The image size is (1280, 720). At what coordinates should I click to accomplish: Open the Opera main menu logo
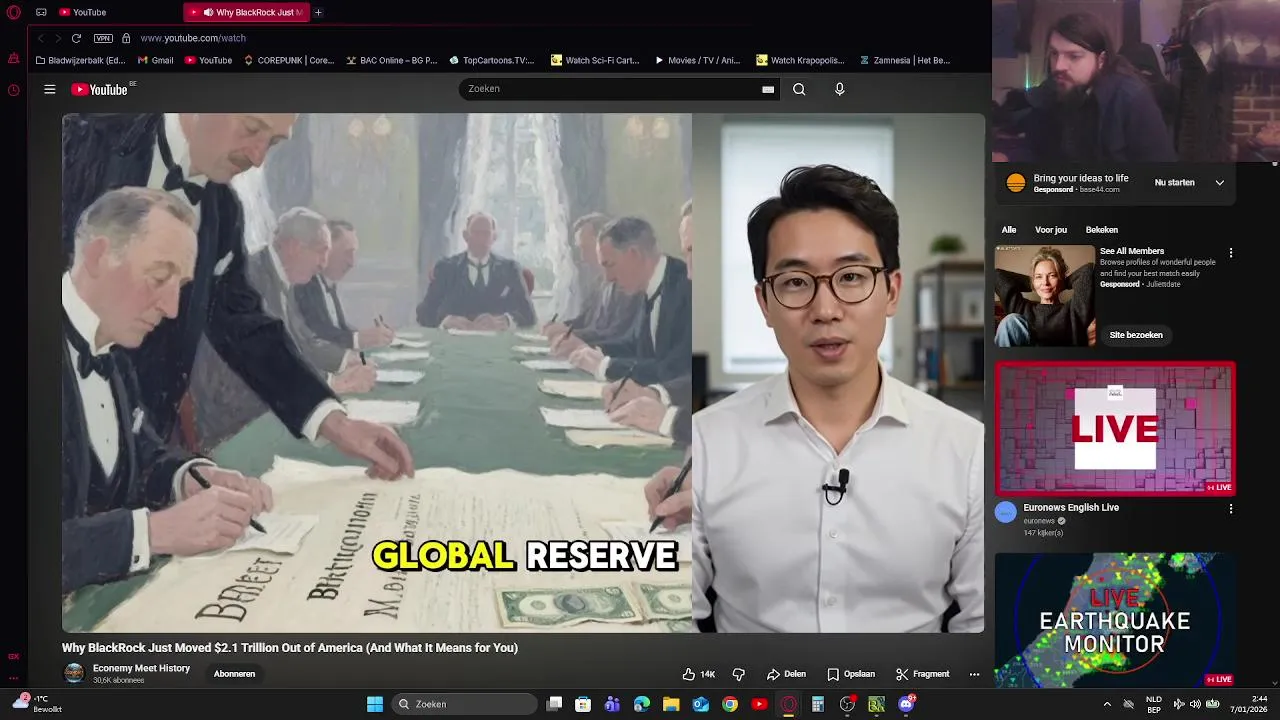click(x=13, y=12)
